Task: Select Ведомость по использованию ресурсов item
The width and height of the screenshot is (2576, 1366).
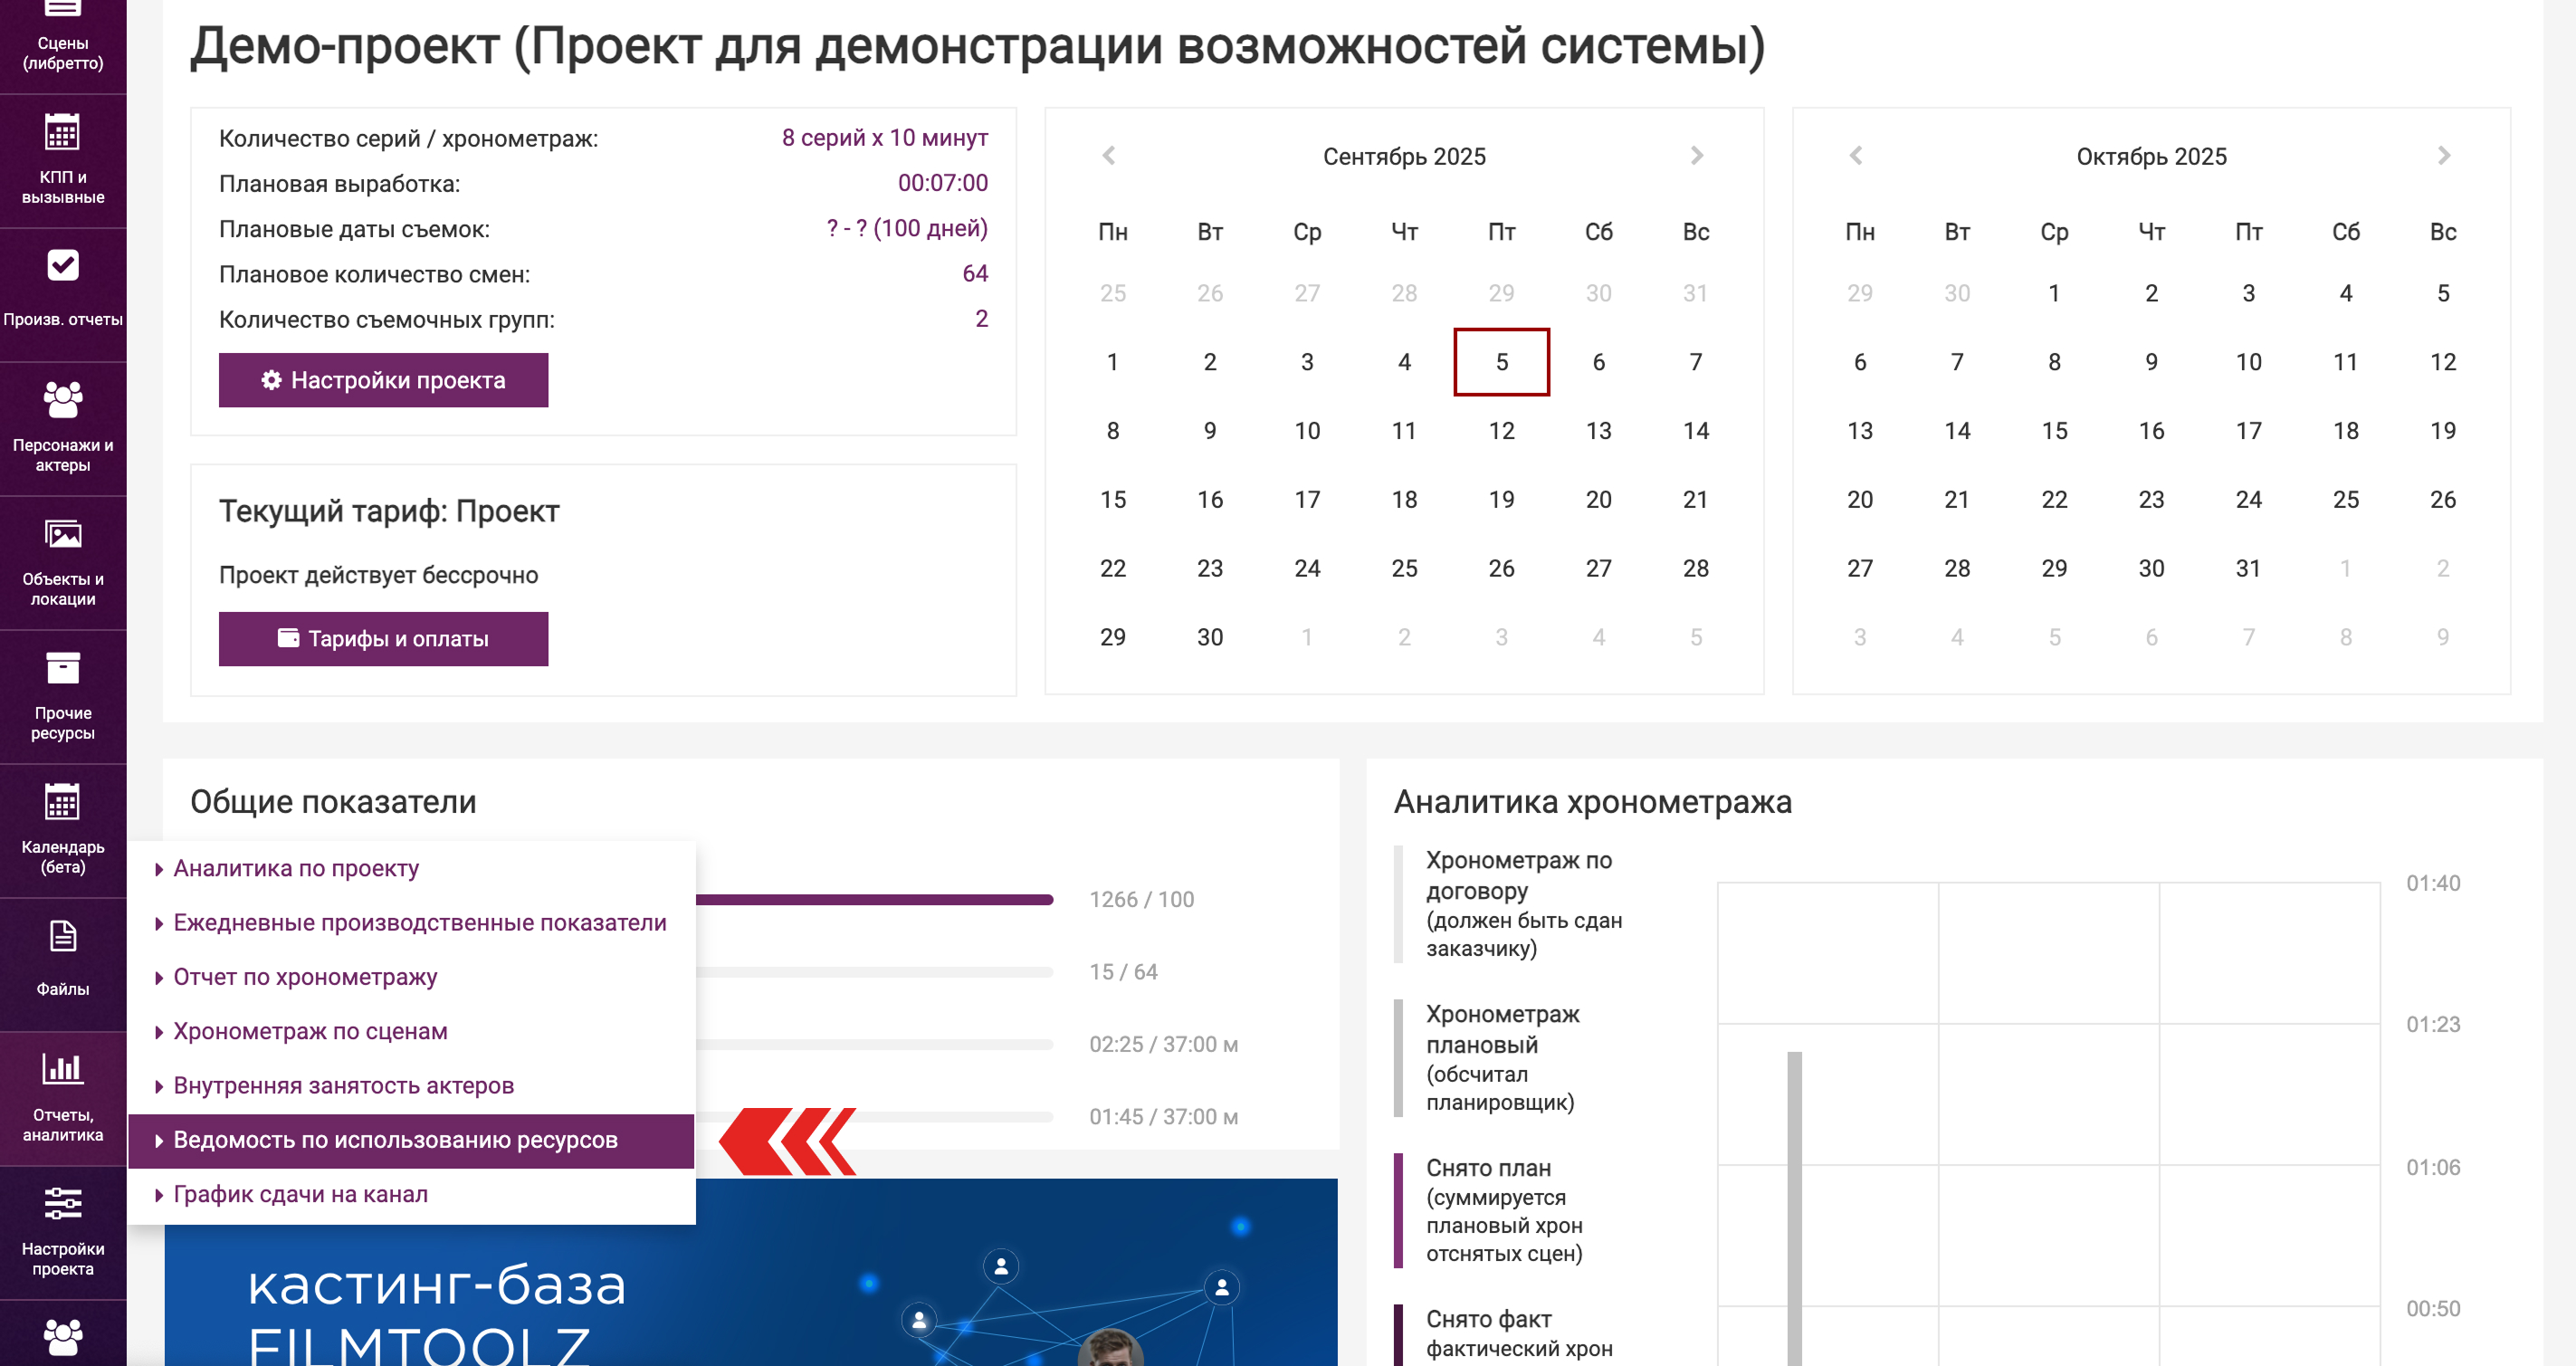Action: tap(411, 1141)
